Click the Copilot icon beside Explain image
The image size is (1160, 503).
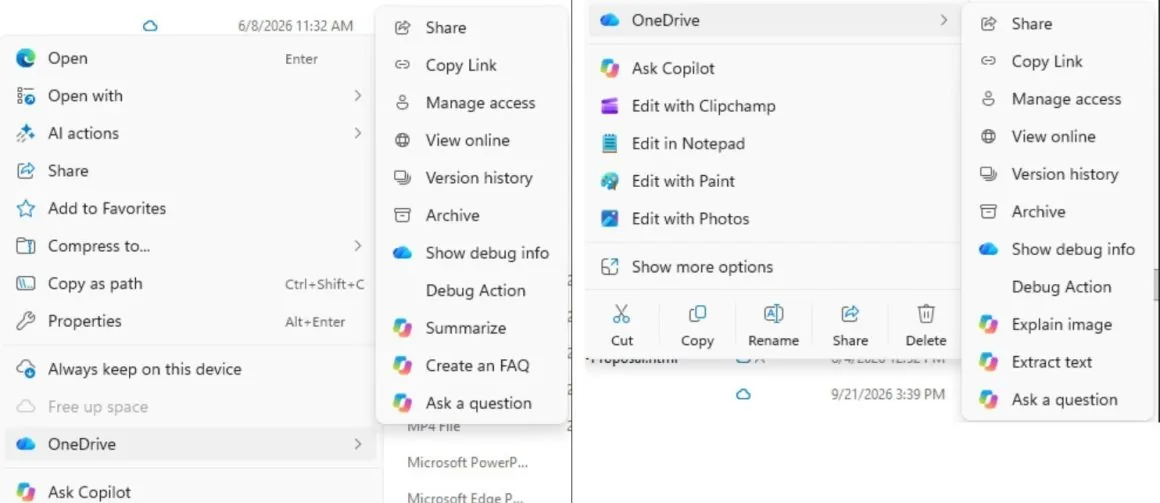tap(988, 324)
